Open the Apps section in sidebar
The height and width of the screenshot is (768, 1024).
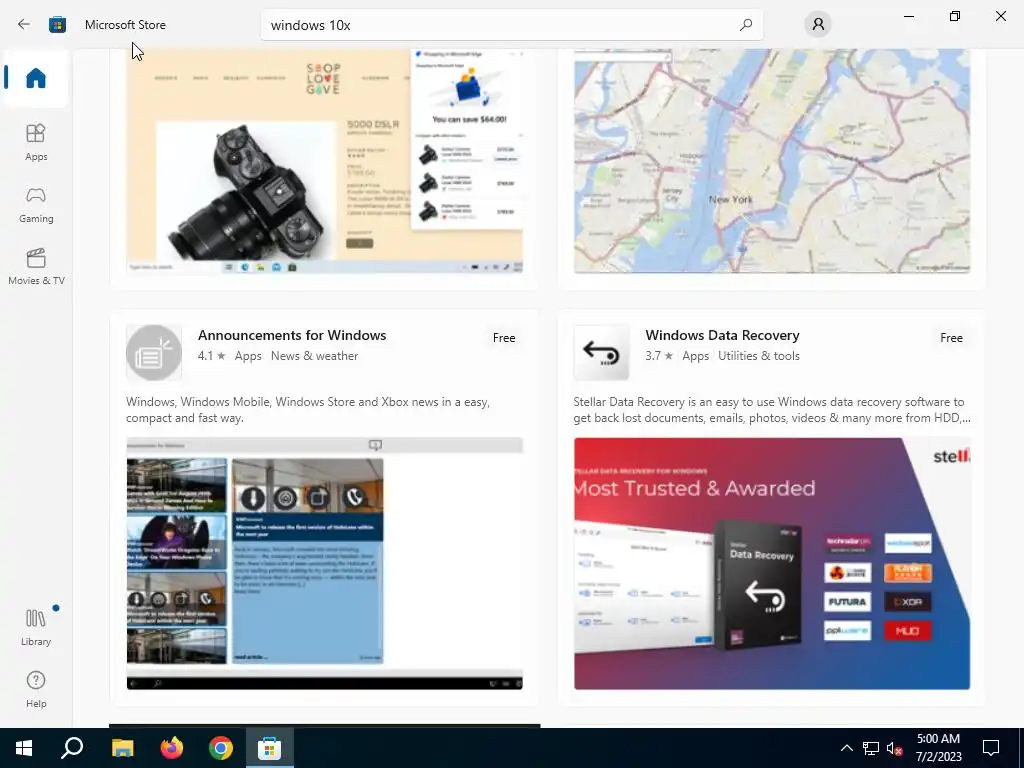click(36, 142)
